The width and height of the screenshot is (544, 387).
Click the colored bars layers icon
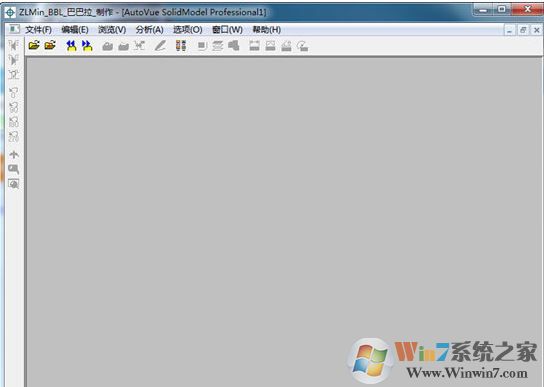pyautogui.click(x=181, y=45)
